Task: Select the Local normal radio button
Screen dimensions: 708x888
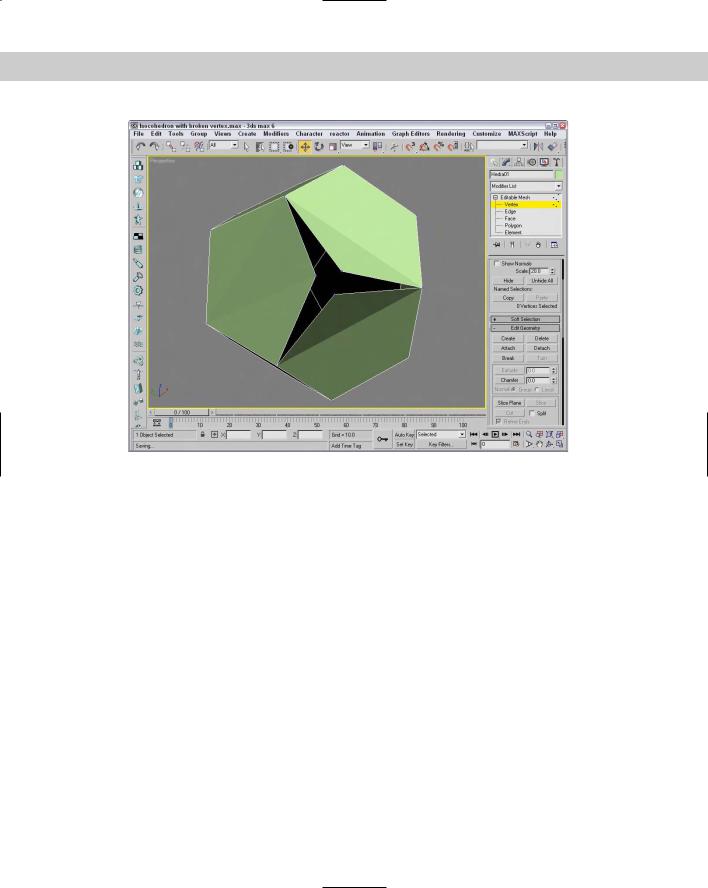Action: pyautogui.click(x=537, y=390)
